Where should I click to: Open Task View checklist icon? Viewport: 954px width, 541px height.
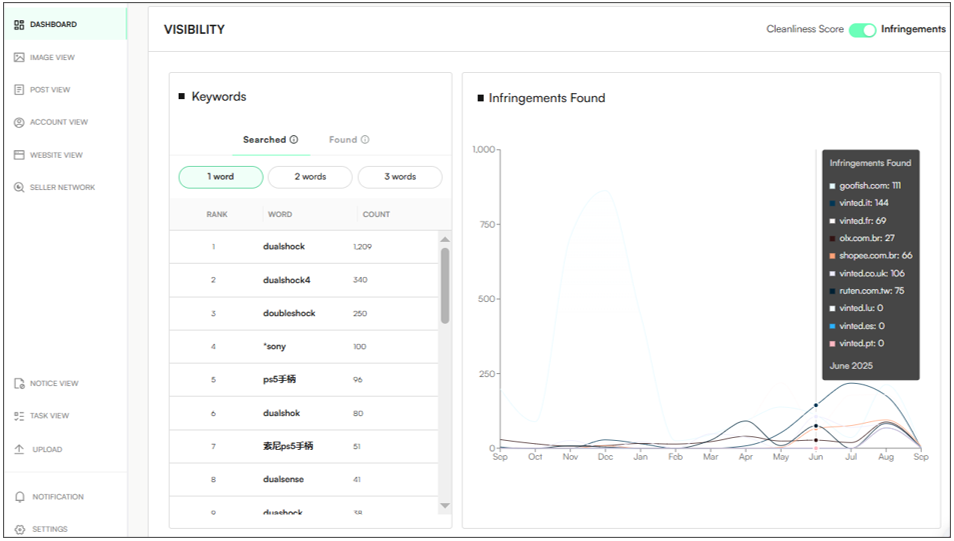click(19, 416)
